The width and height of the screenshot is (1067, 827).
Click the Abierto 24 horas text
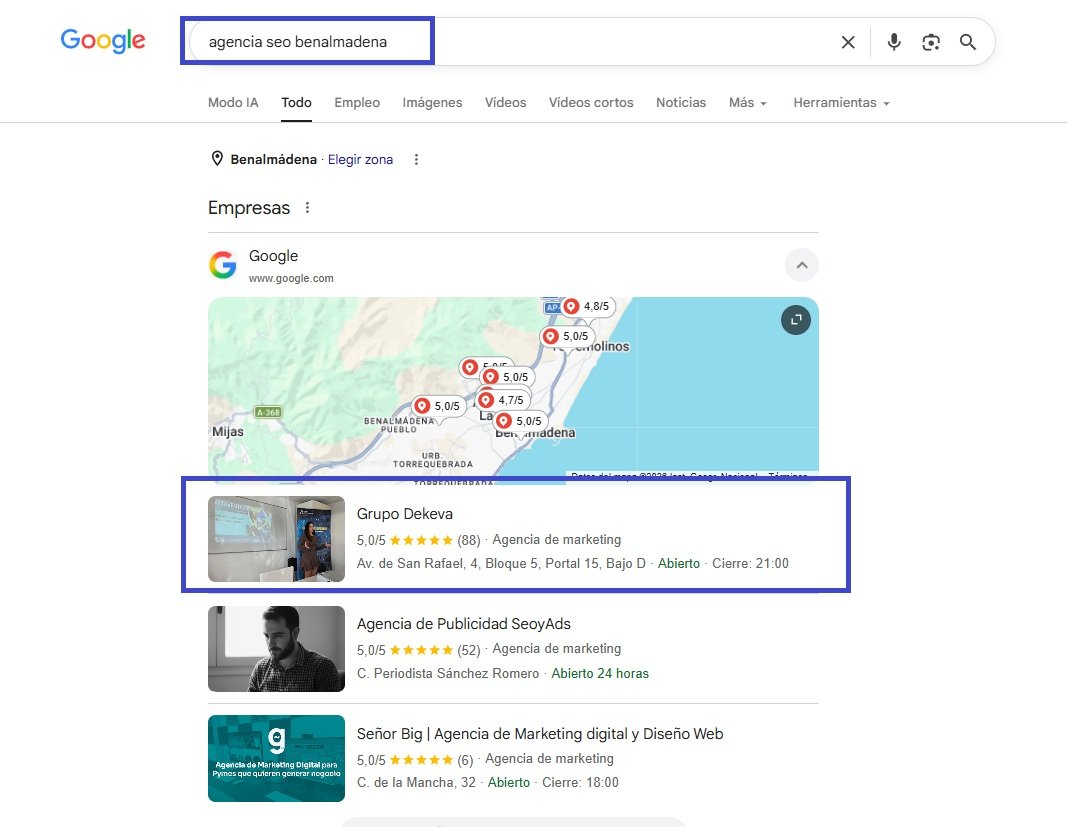coord(600,673)
